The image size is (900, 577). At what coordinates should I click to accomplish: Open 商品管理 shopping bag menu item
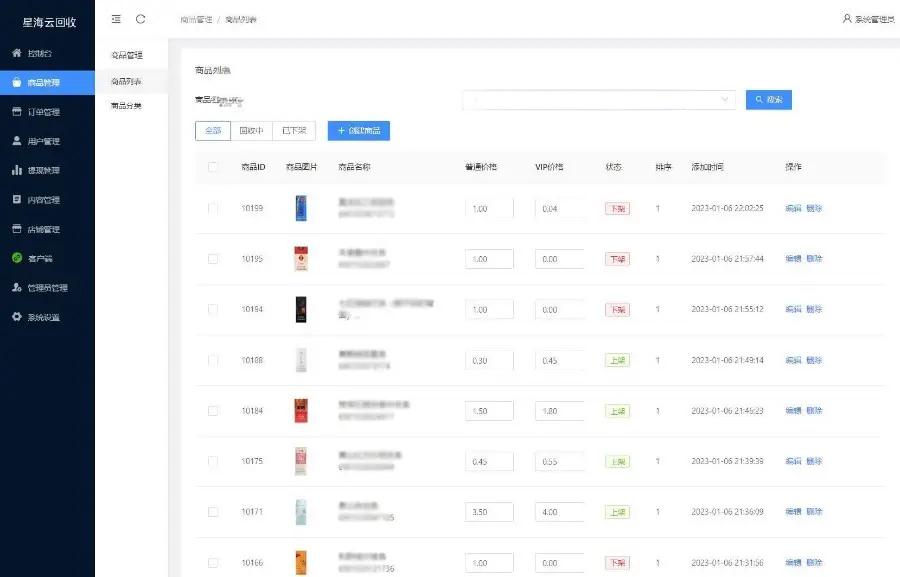(47, 83)
